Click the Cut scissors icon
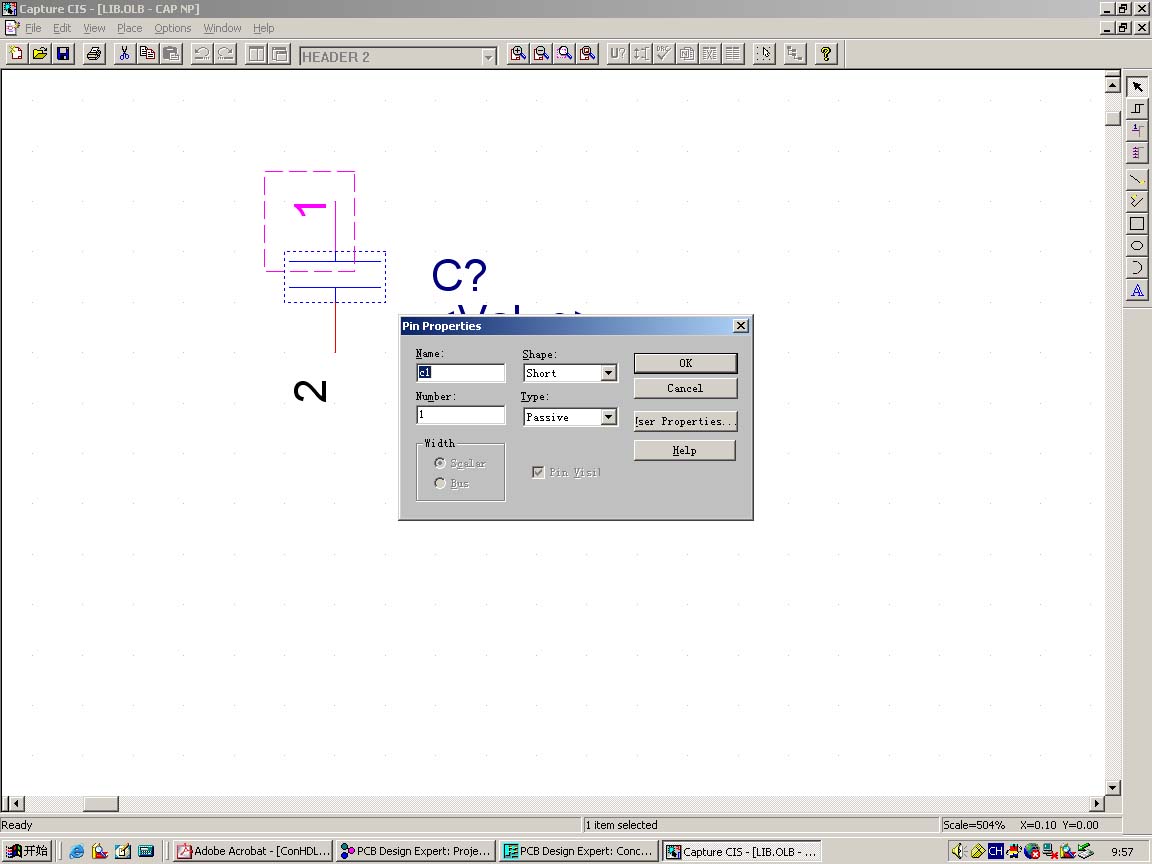The height and width of the screenshot is (864, 1152). pyautogui.click(x=124, y=54)
